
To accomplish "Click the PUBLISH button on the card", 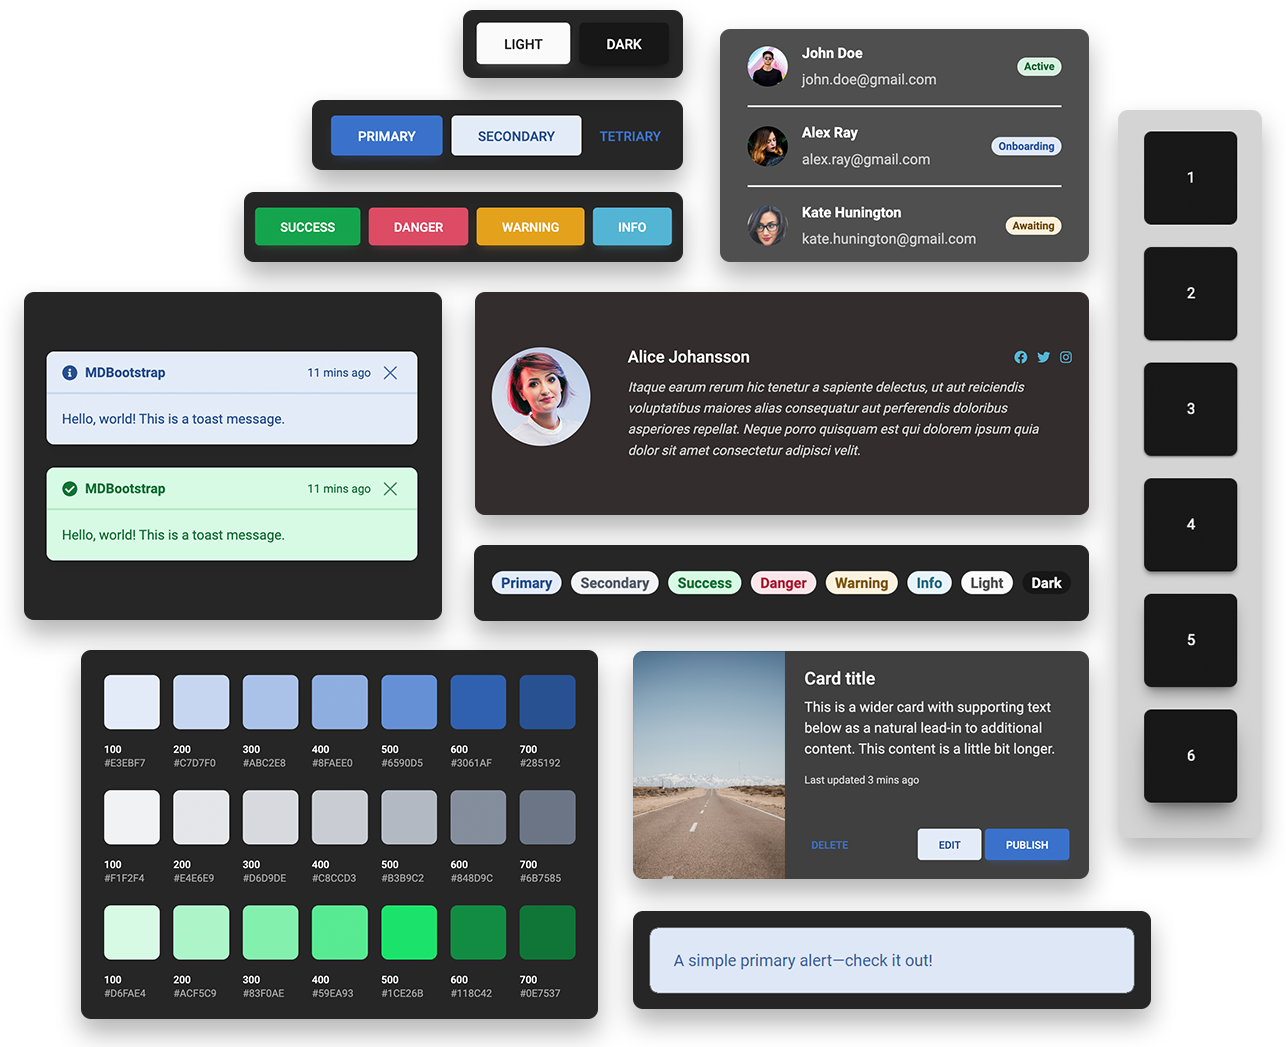I will coord(1027,845).
